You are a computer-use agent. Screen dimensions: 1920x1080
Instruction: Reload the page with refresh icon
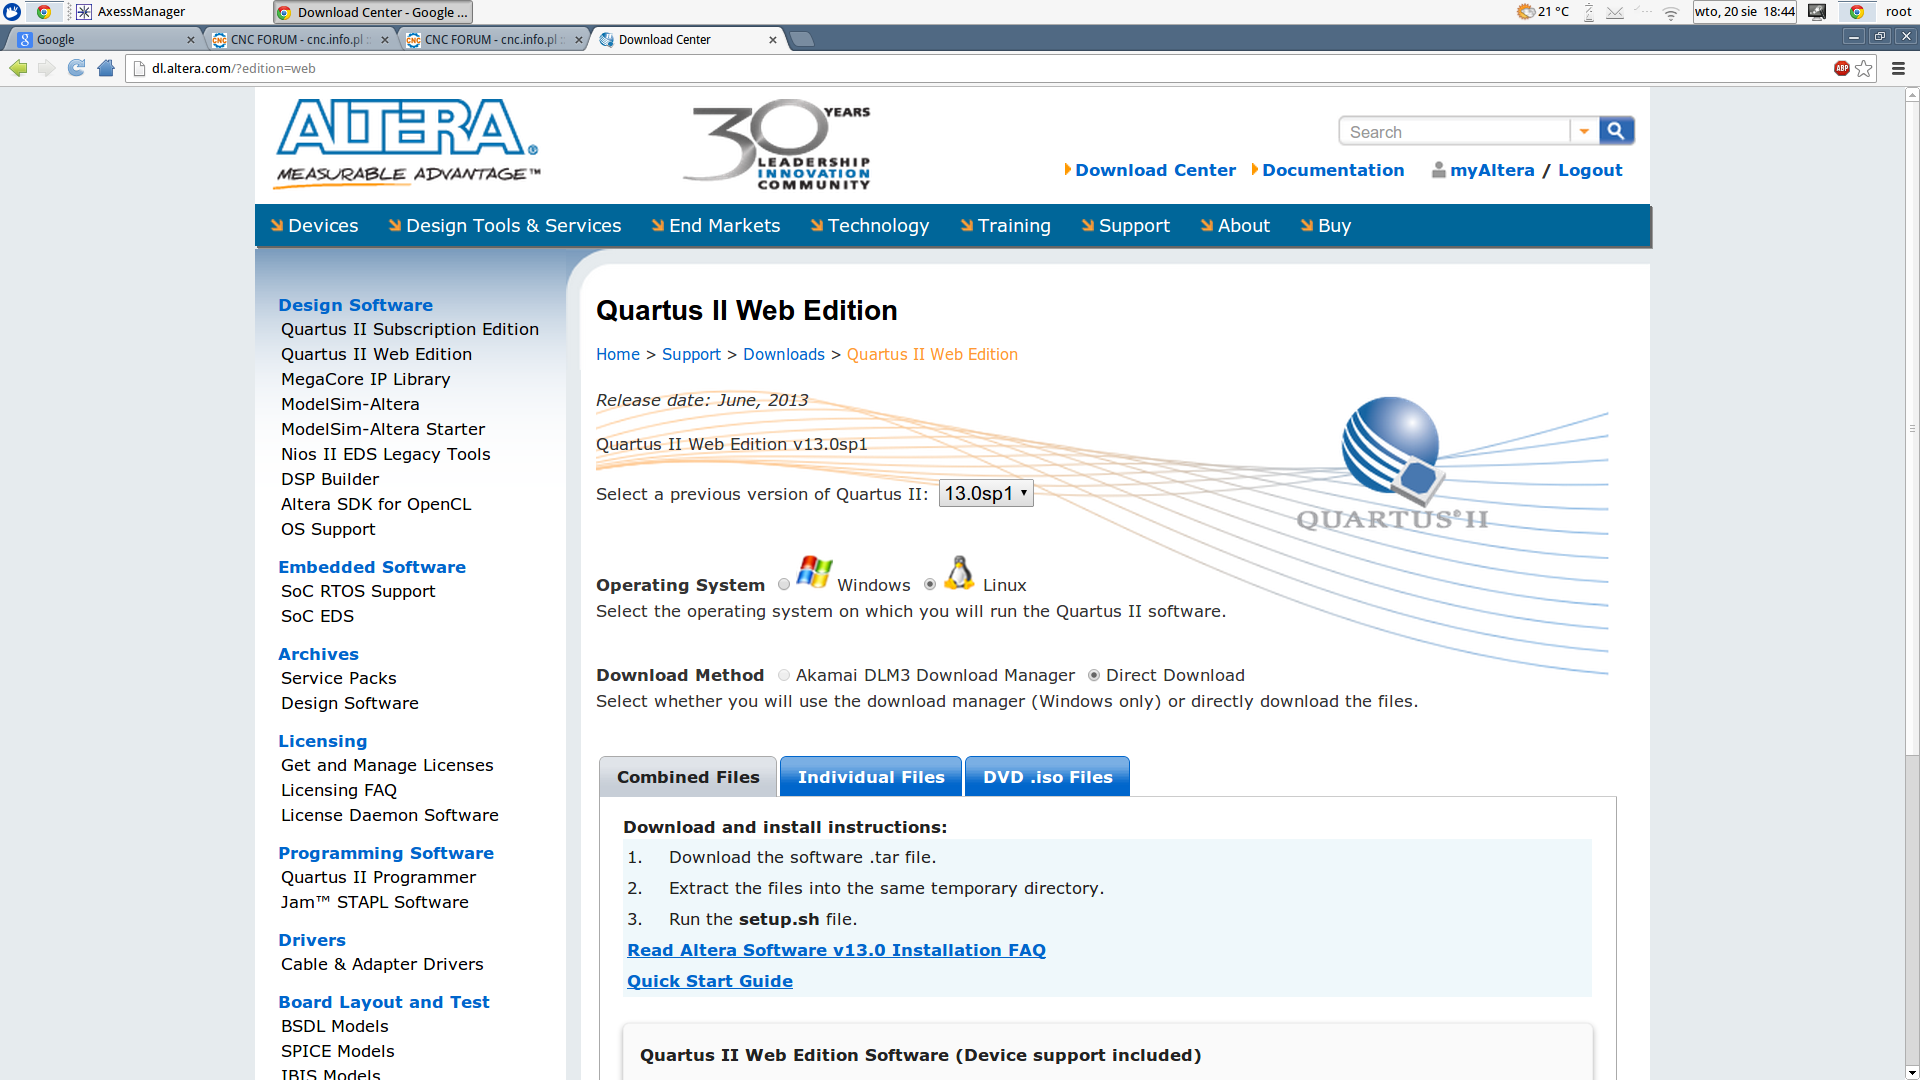[76, 68]
